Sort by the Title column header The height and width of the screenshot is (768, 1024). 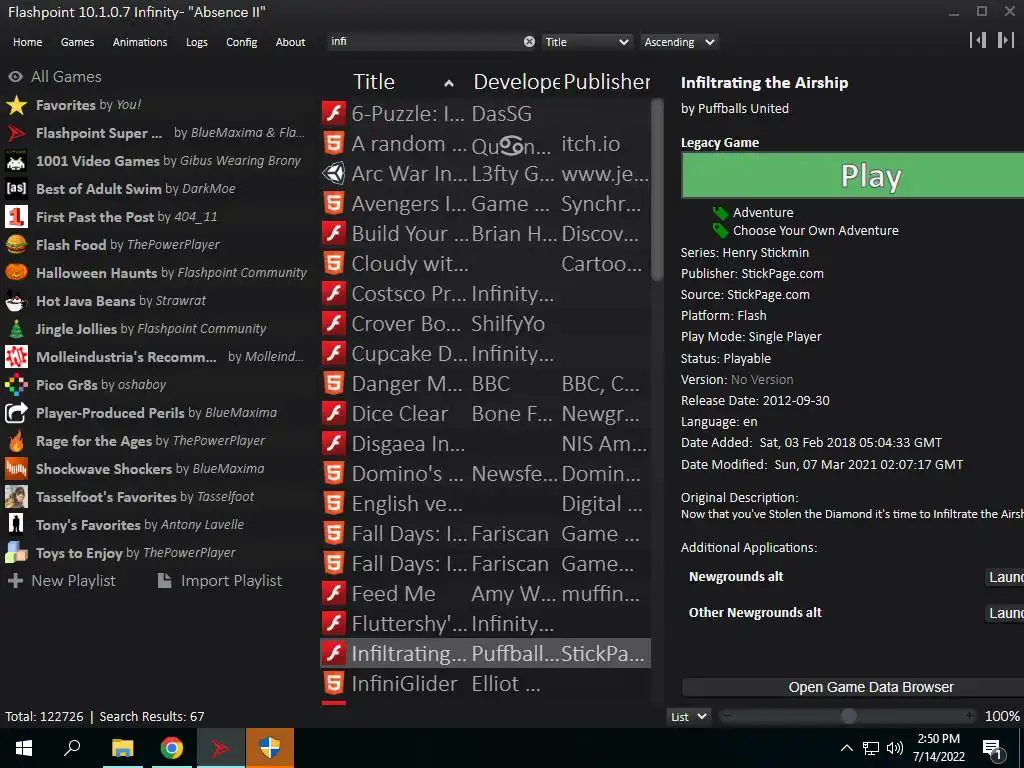(x=403, y=82)
